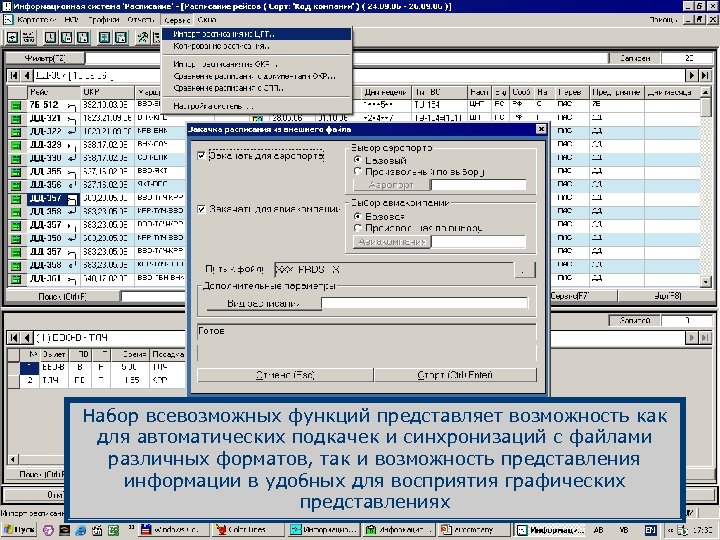Click the Поиск (Ctrl+F) button in flights panel
The image size is (720, 540).
coord(62,297)
